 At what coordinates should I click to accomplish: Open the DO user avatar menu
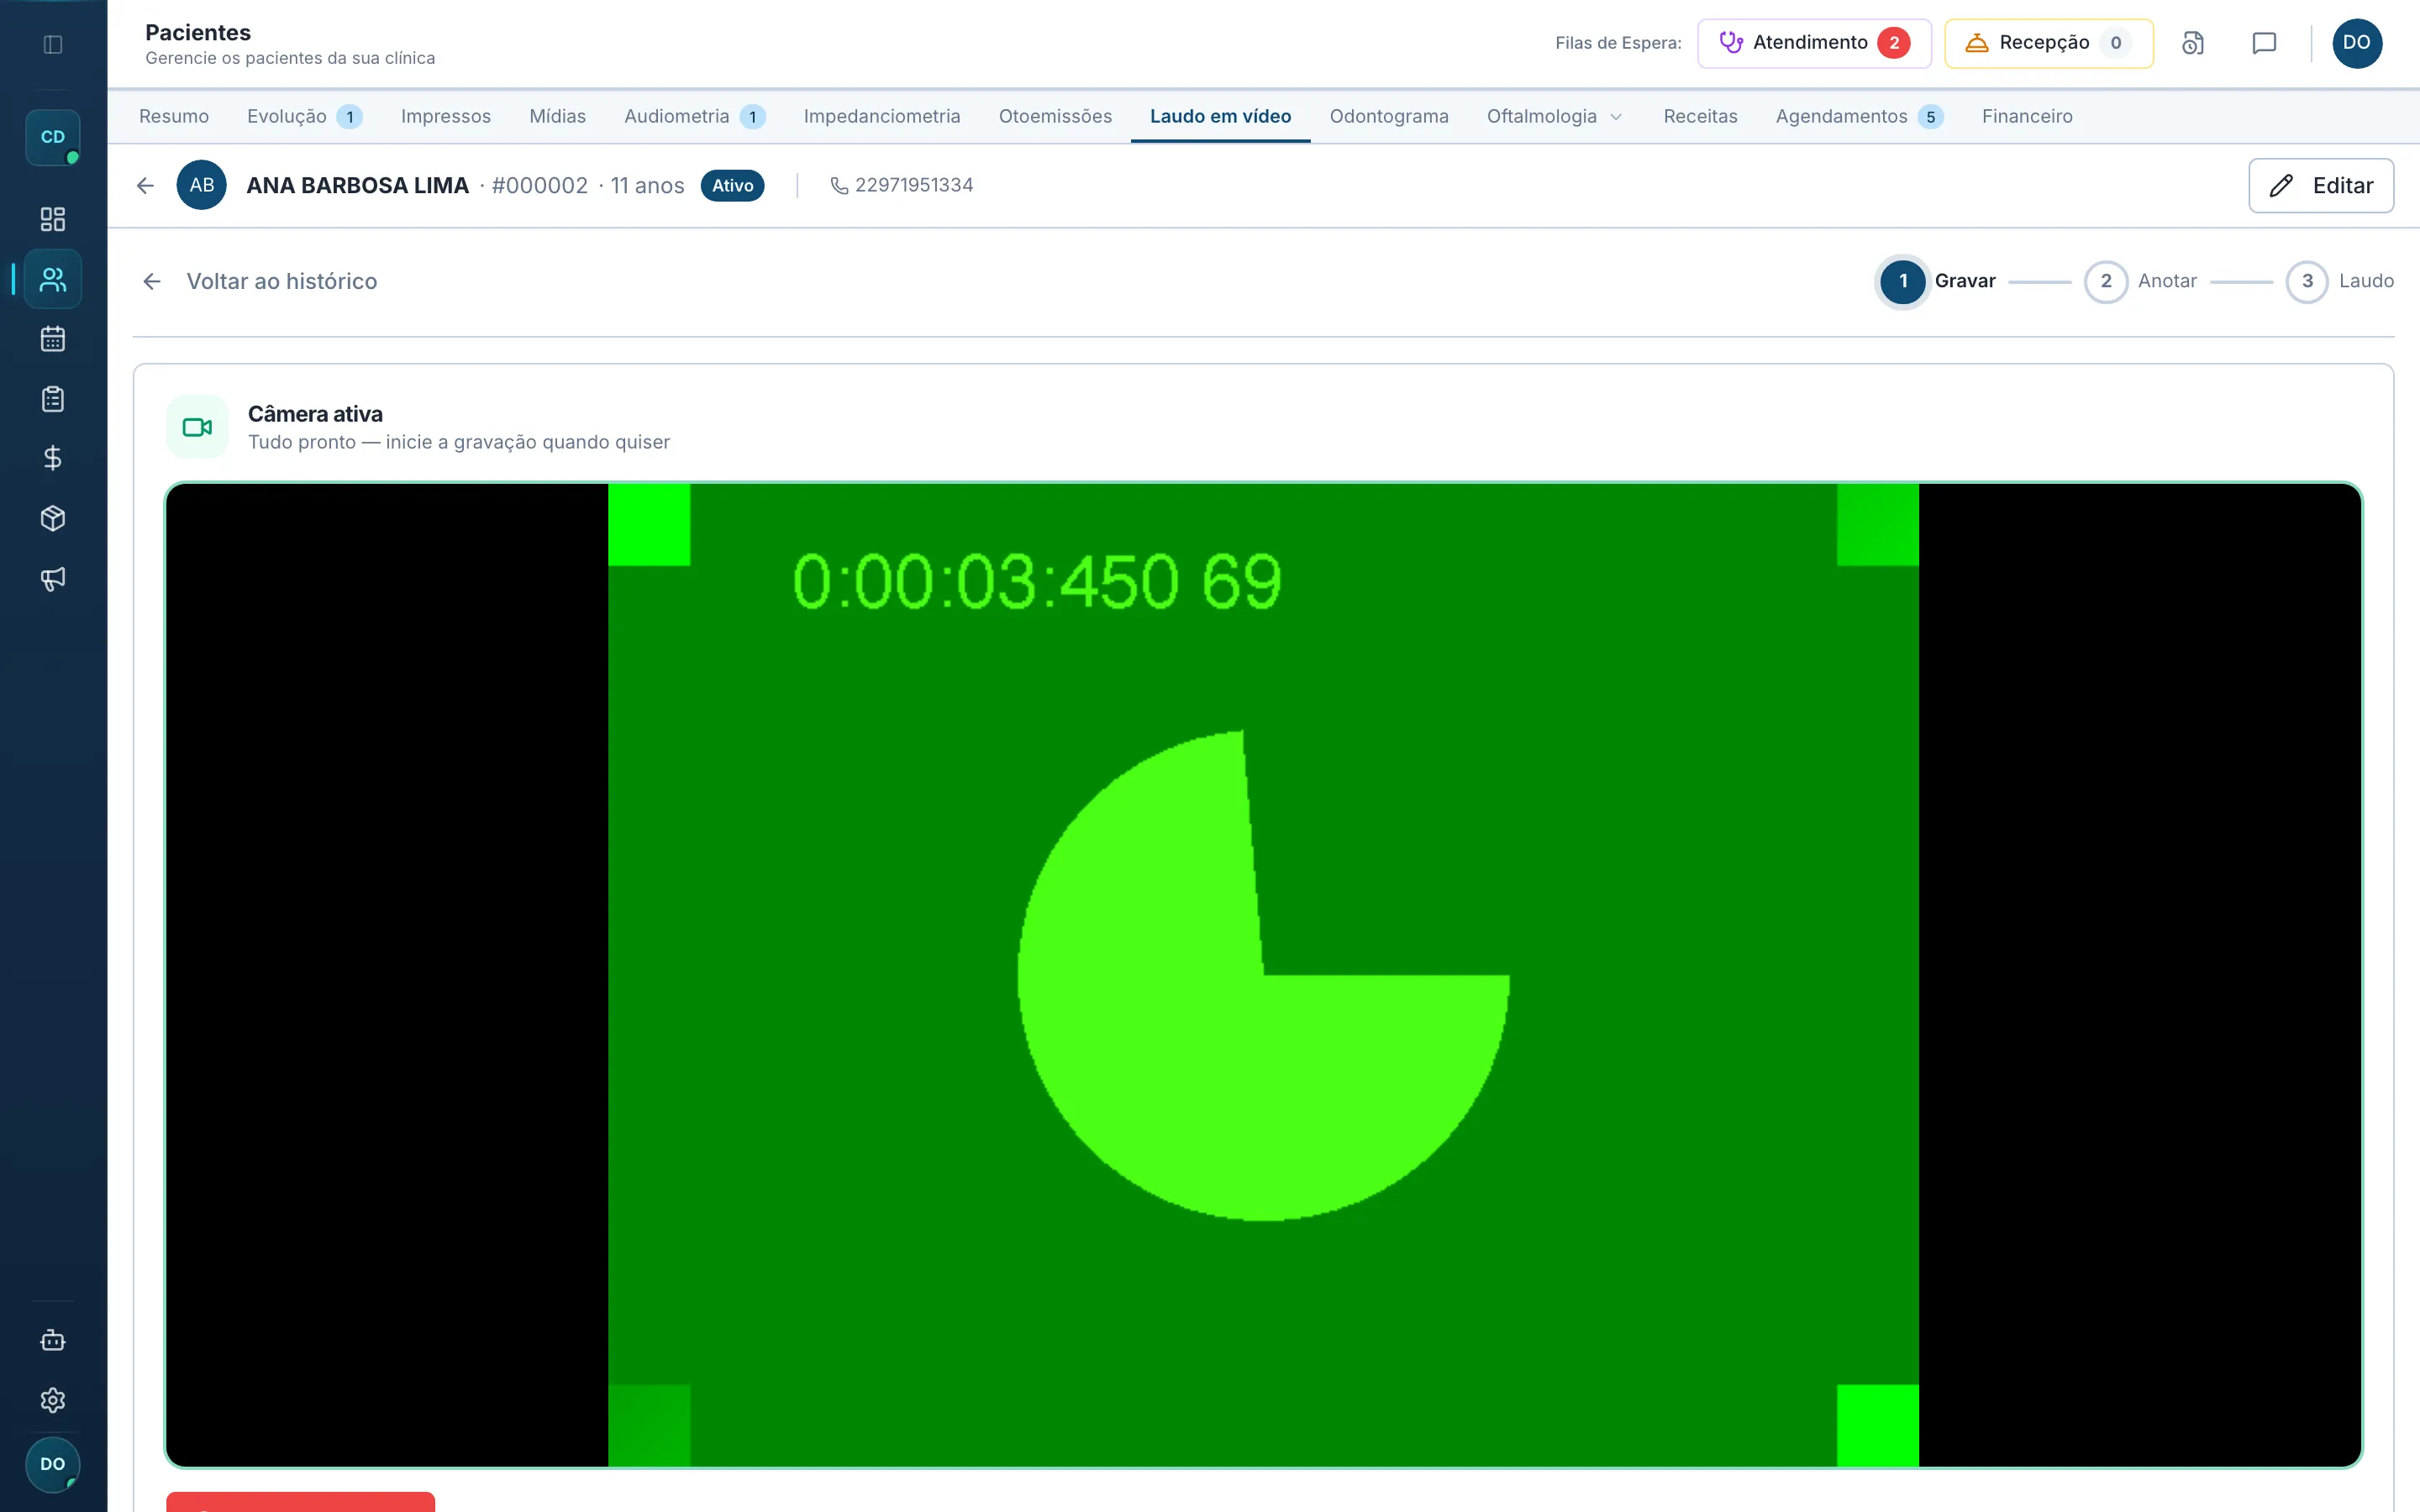point(2357,43)
